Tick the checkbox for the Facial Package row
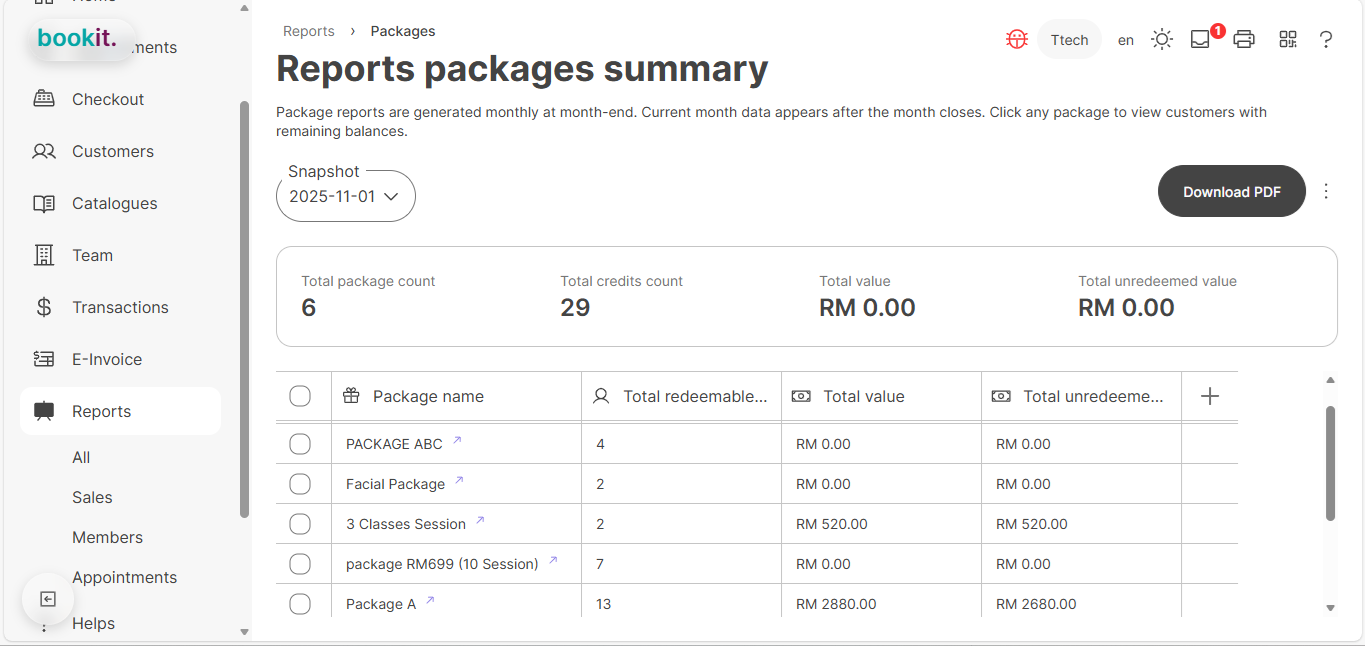The image size is (1365, 646). point(300,483)
